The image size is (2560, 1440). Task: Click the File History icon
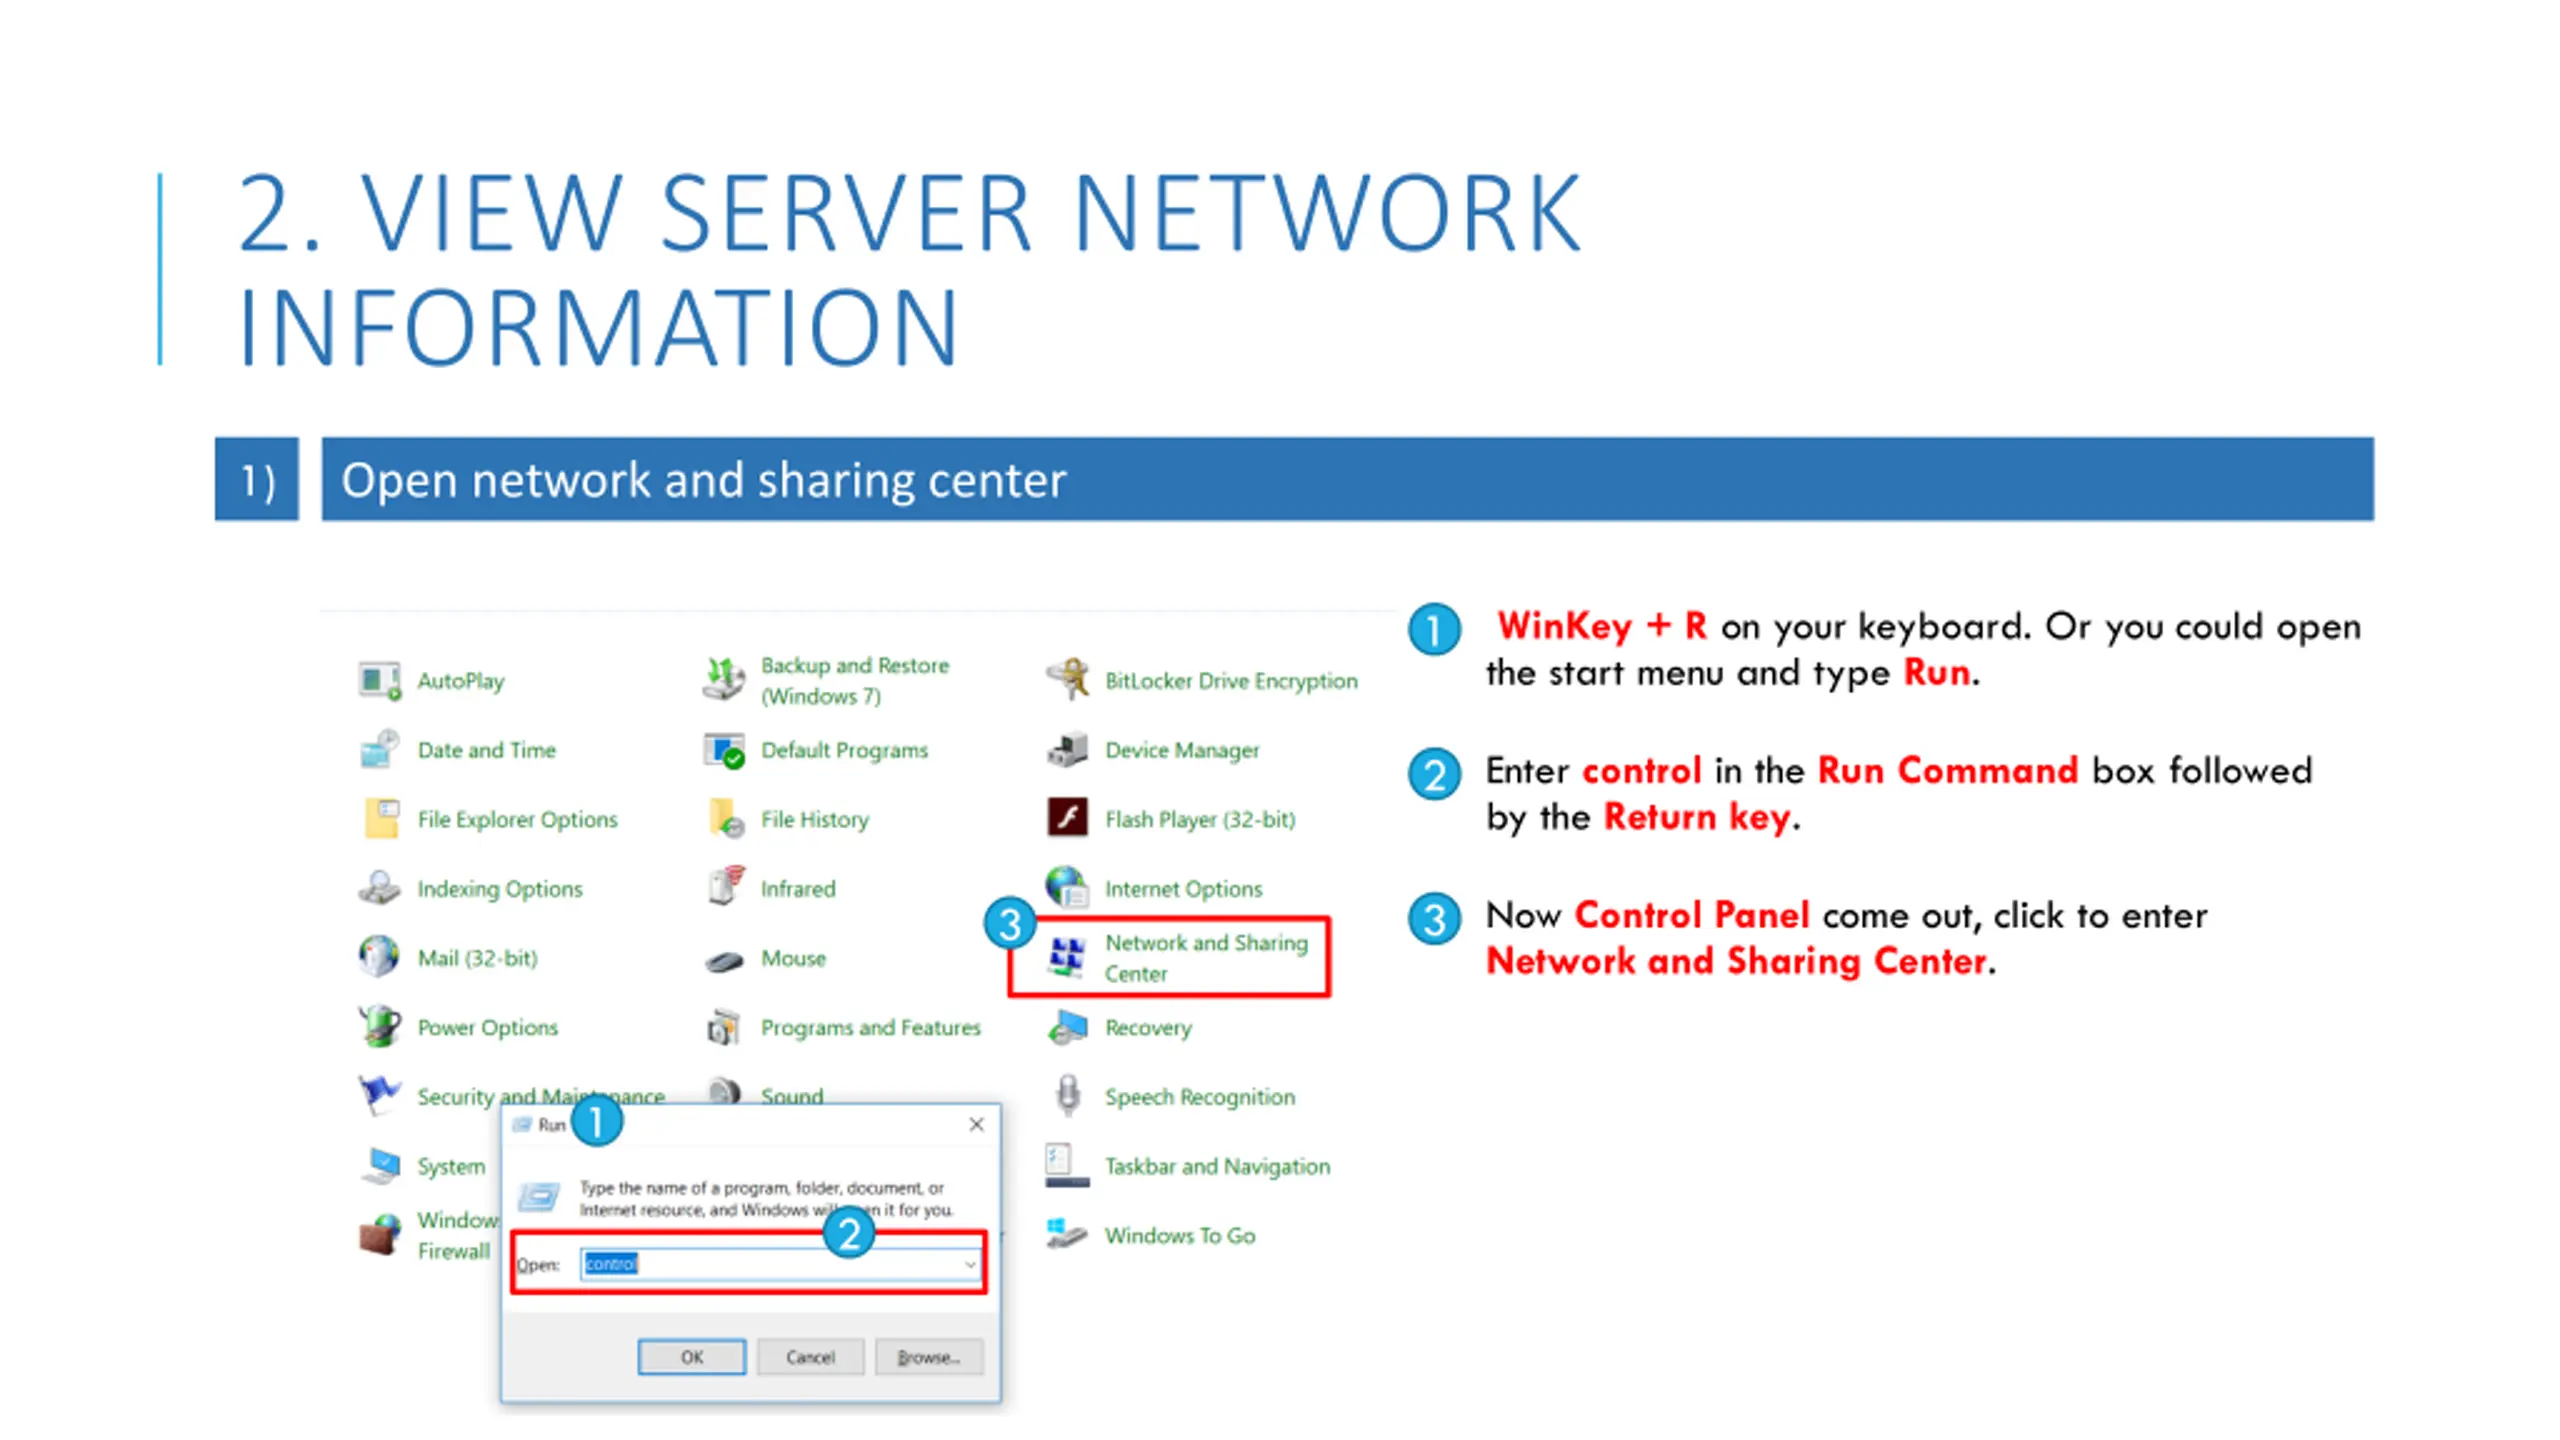(726, 819)
